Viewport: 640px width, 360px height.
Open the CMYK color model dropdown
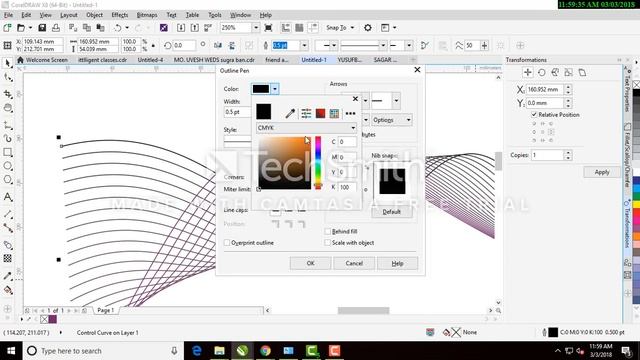307,128
